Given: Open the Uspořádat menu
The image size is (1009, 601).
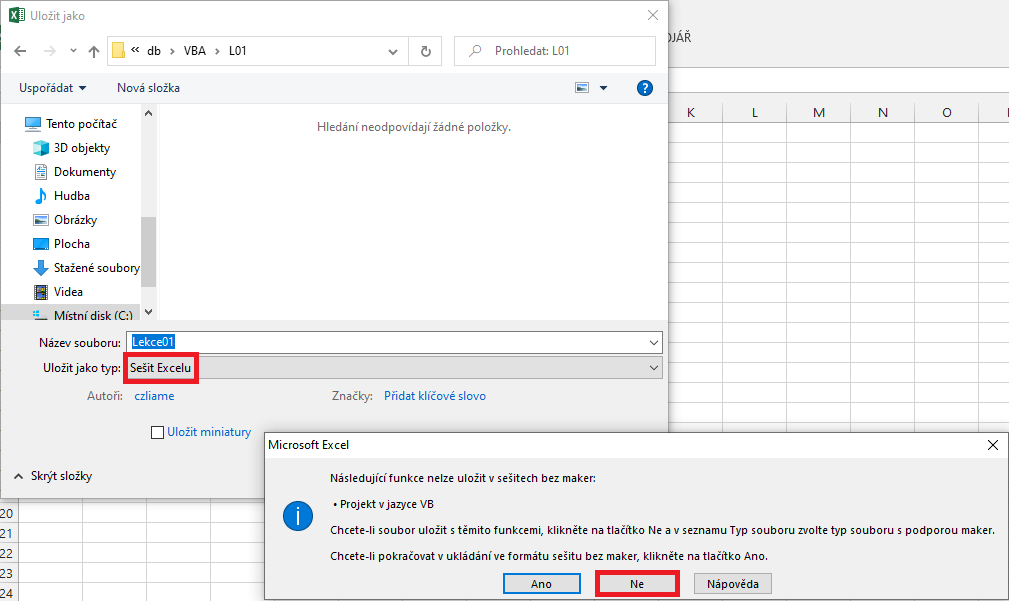Looking at the screenshot, I should point(52,88).
